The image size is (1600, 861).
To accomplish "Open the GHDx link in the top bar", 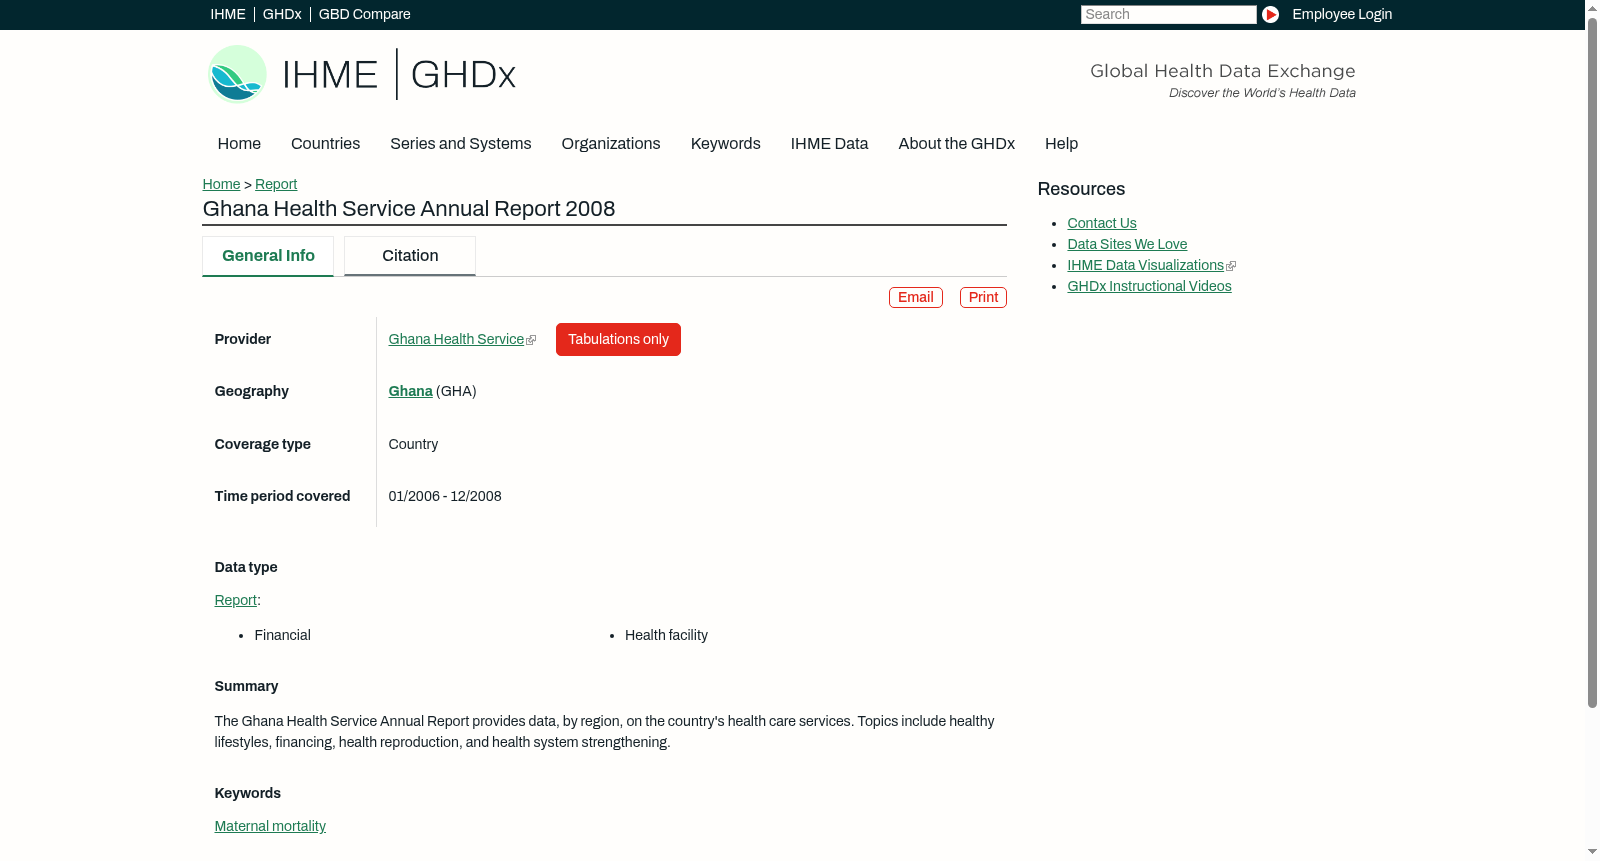I will [282, 14].
